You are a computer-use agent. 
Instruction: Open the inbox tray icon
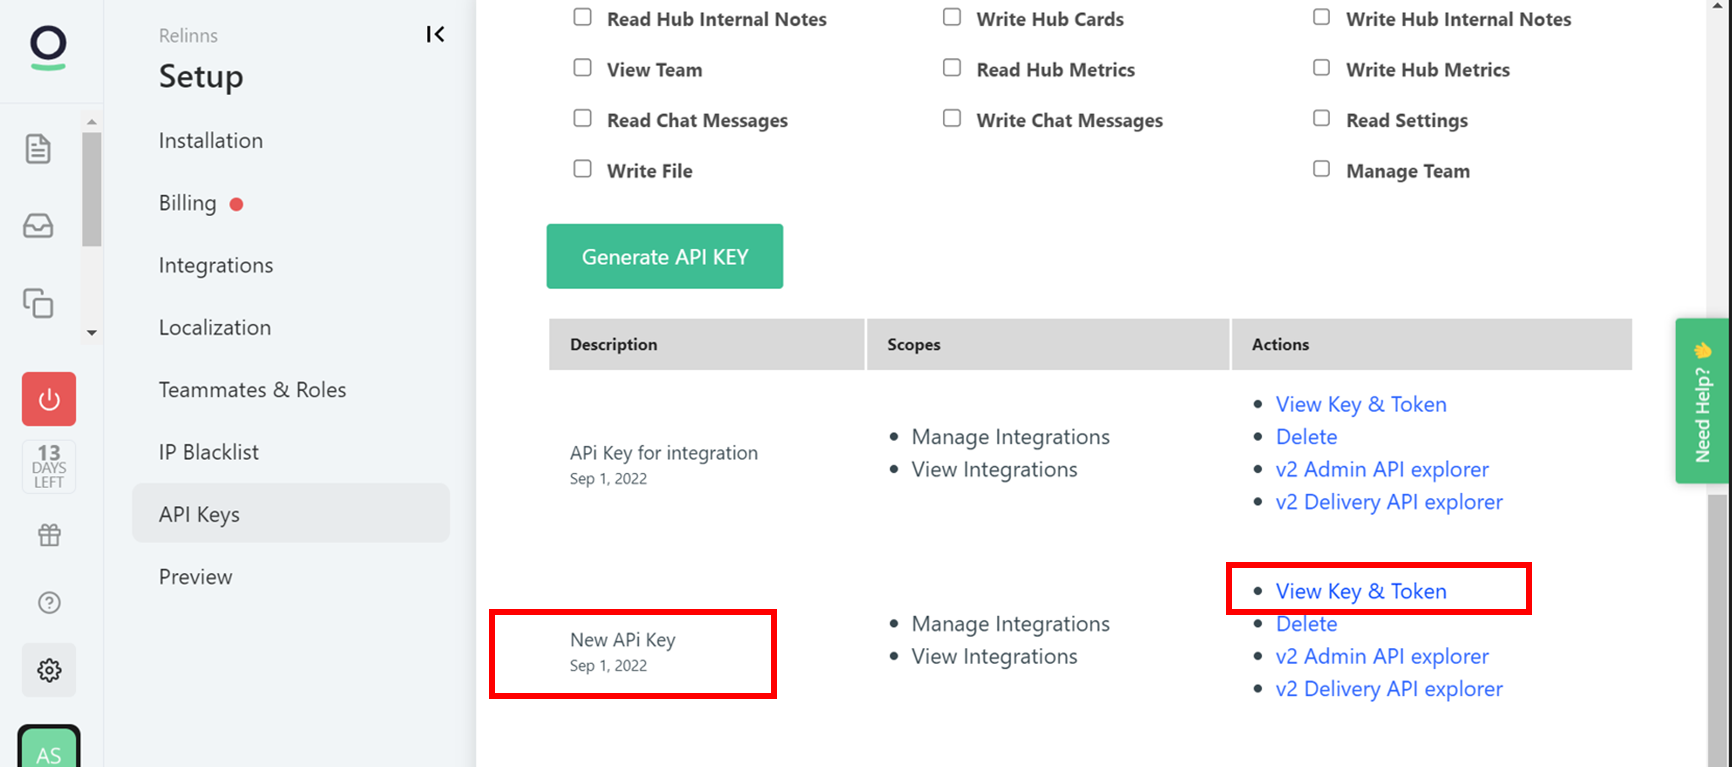(38, 226)
